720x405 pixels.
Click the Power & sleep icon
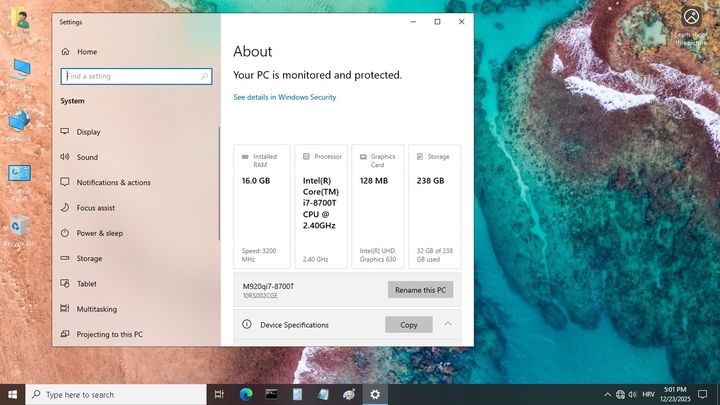coord(65,233)
